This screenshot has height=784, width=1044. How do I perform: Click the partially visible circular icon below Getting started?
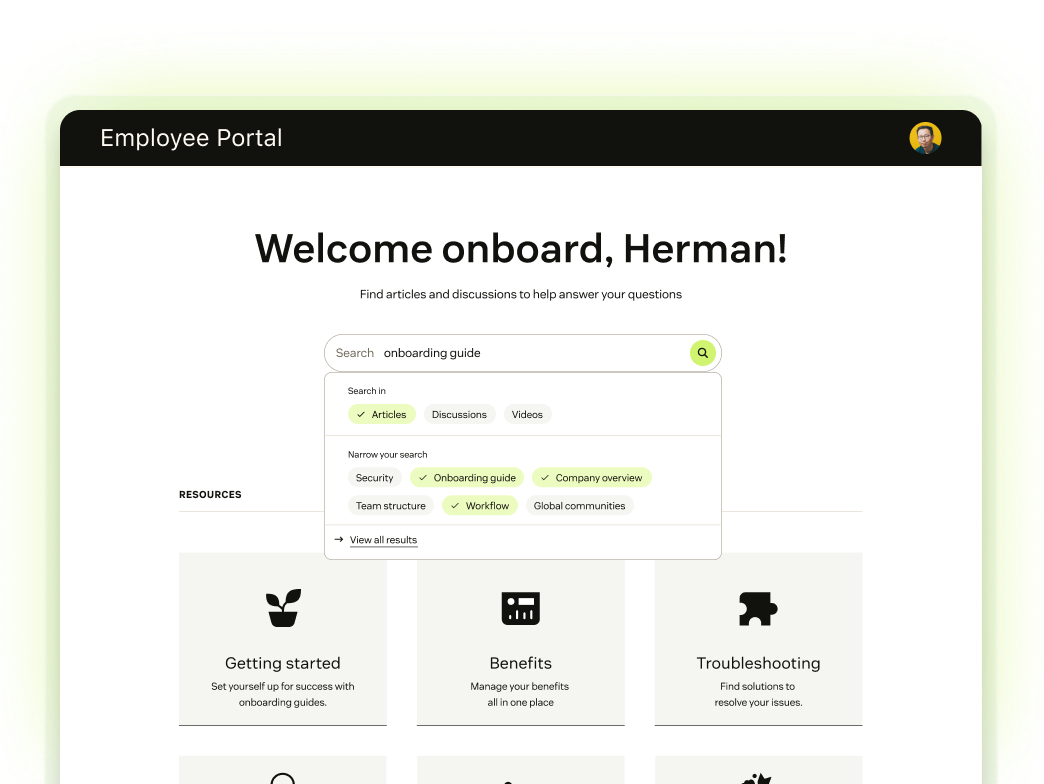point(283,778)
